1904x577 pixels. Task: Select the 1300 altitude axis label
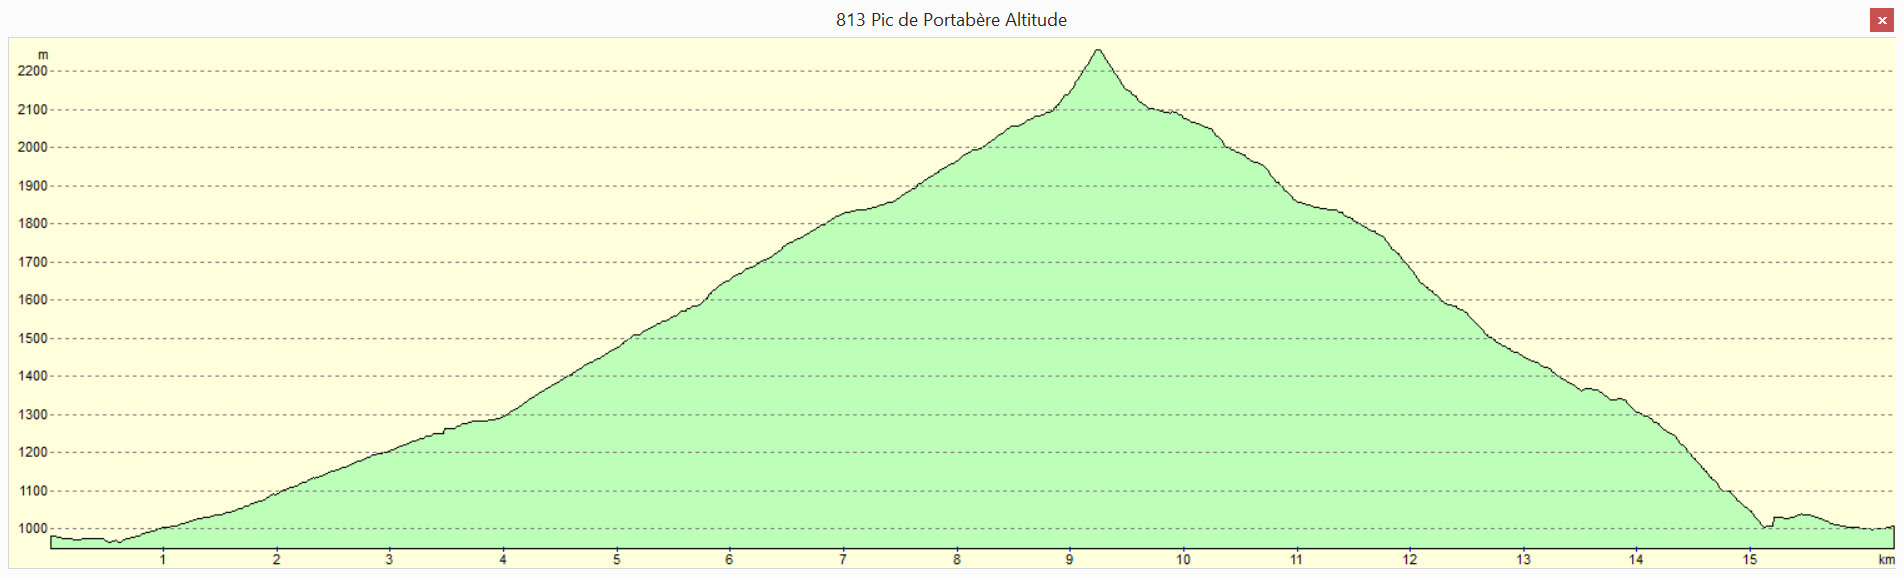(33, 414)
